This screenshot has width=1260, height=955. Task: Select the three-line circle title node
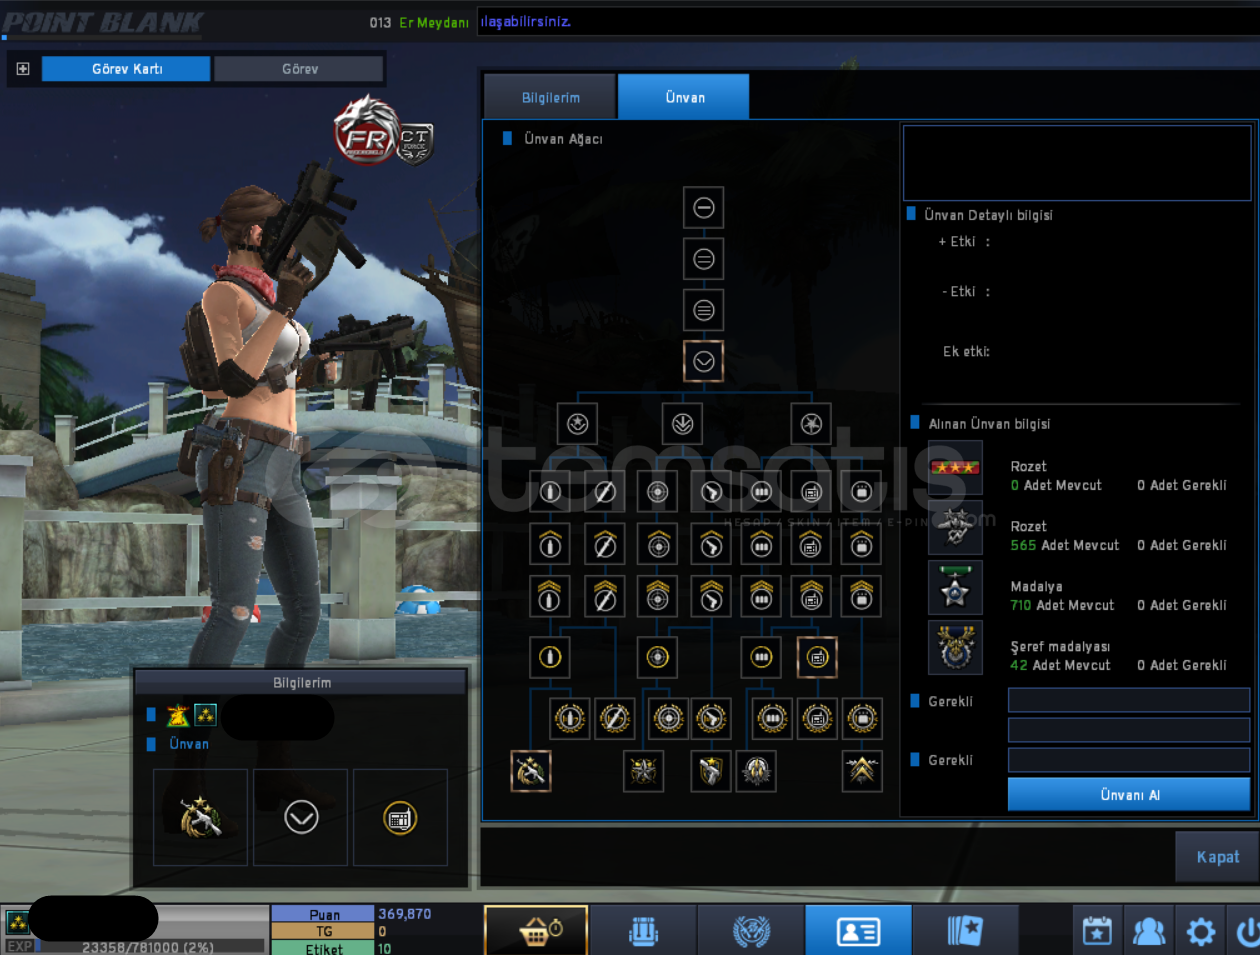704,310
